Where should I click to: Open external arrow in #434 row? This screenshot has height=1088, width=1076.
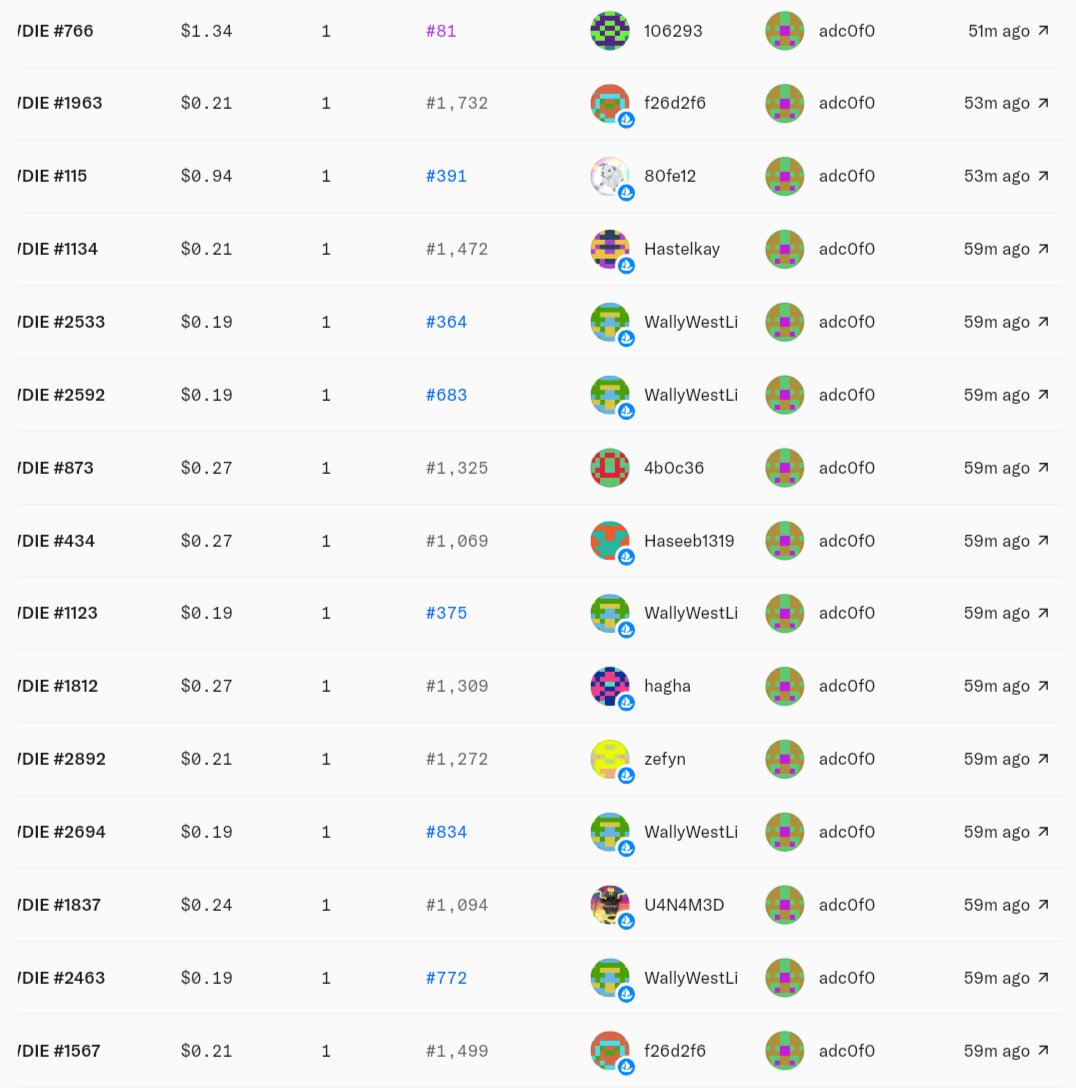click(x=1043, y=541)
